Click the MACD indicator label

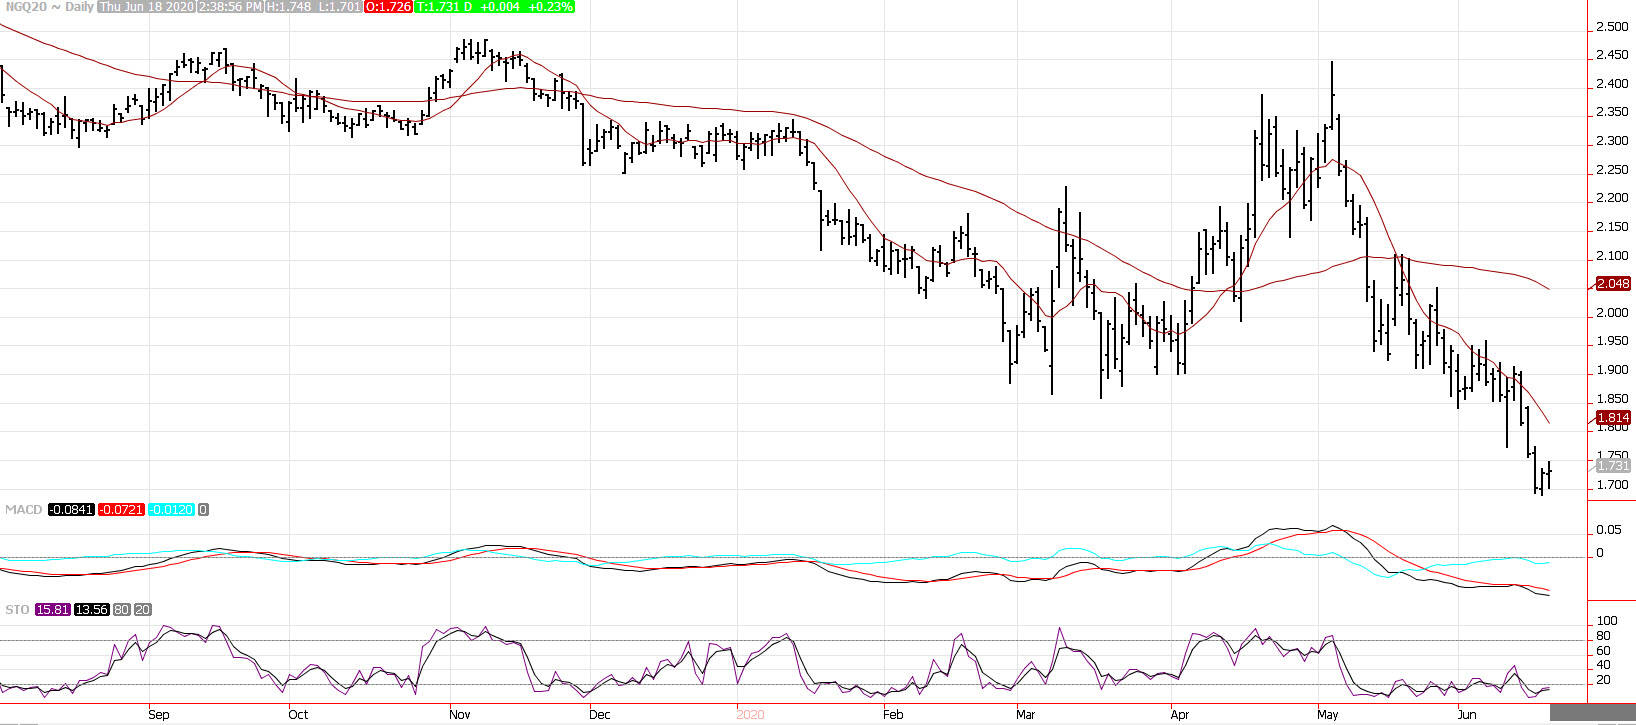[23, 510]
